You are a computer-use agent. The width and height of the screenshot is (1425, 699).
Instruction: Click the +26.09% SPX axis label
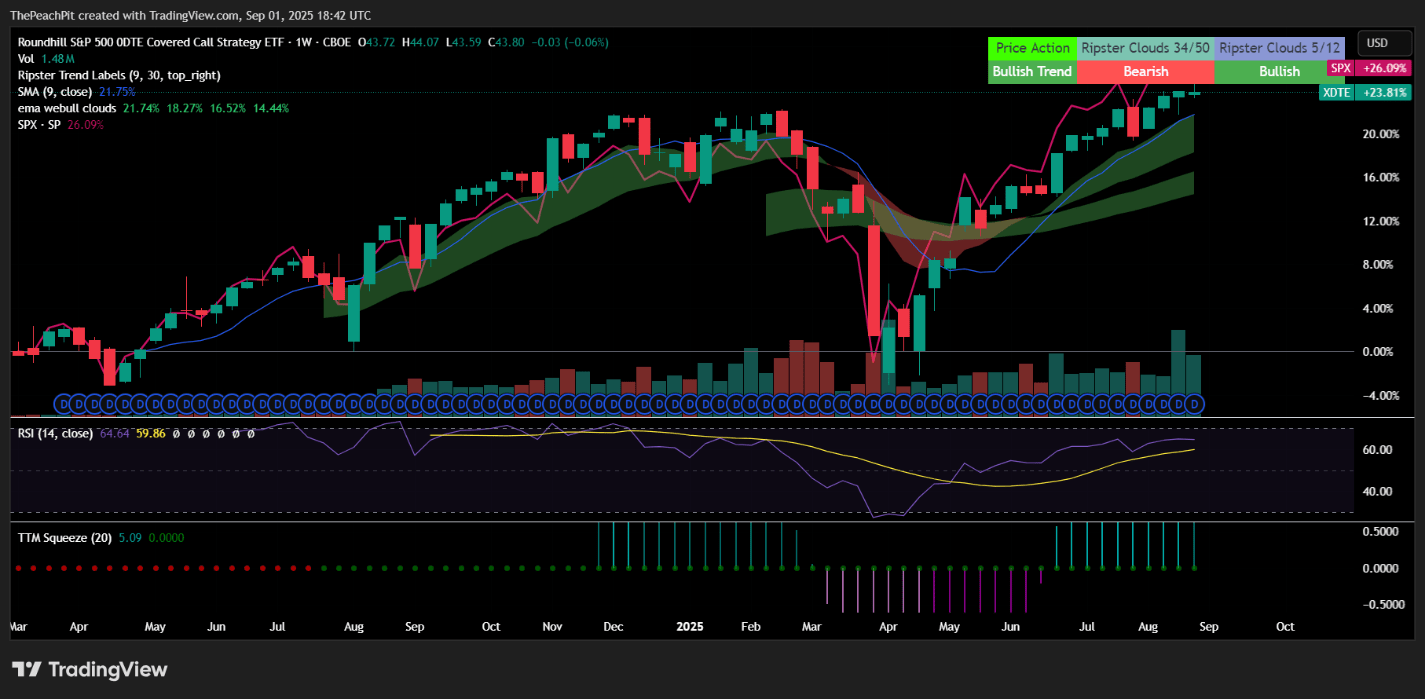pyautogui.click(x=1384, y=68)
